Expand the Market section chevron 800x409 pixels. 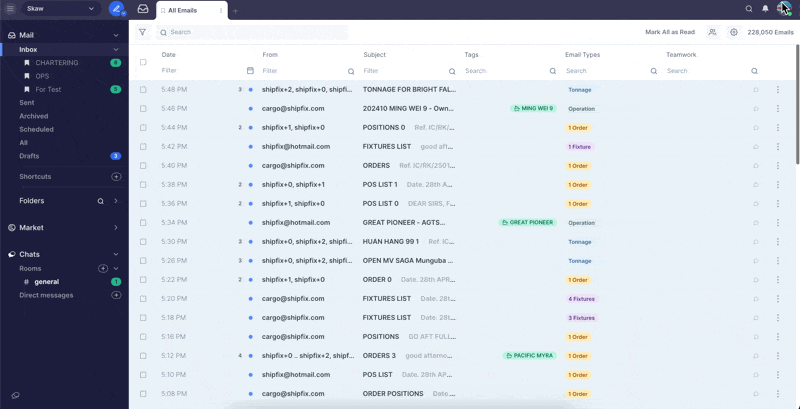tap(116, 228)
